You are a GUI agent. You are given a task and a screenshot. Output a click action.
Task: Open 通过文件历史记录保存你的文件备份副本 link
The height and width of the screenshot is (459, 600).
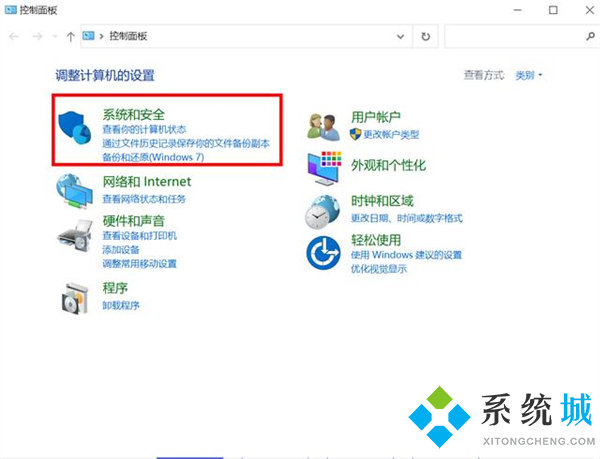pyautogui.click(x=186, y=143)
